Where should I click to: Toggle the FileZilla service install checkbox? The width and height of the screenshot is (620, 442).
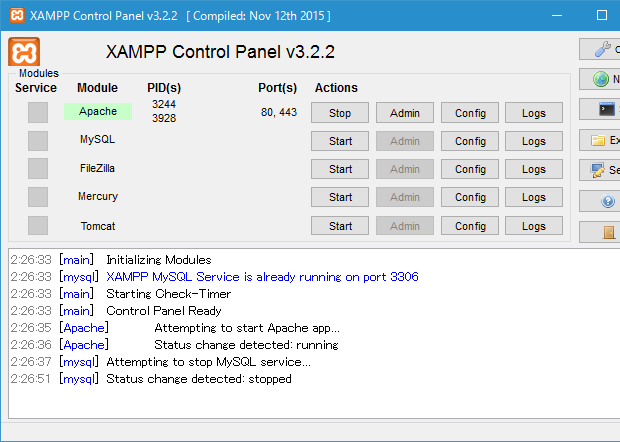(x=38, y=169)
